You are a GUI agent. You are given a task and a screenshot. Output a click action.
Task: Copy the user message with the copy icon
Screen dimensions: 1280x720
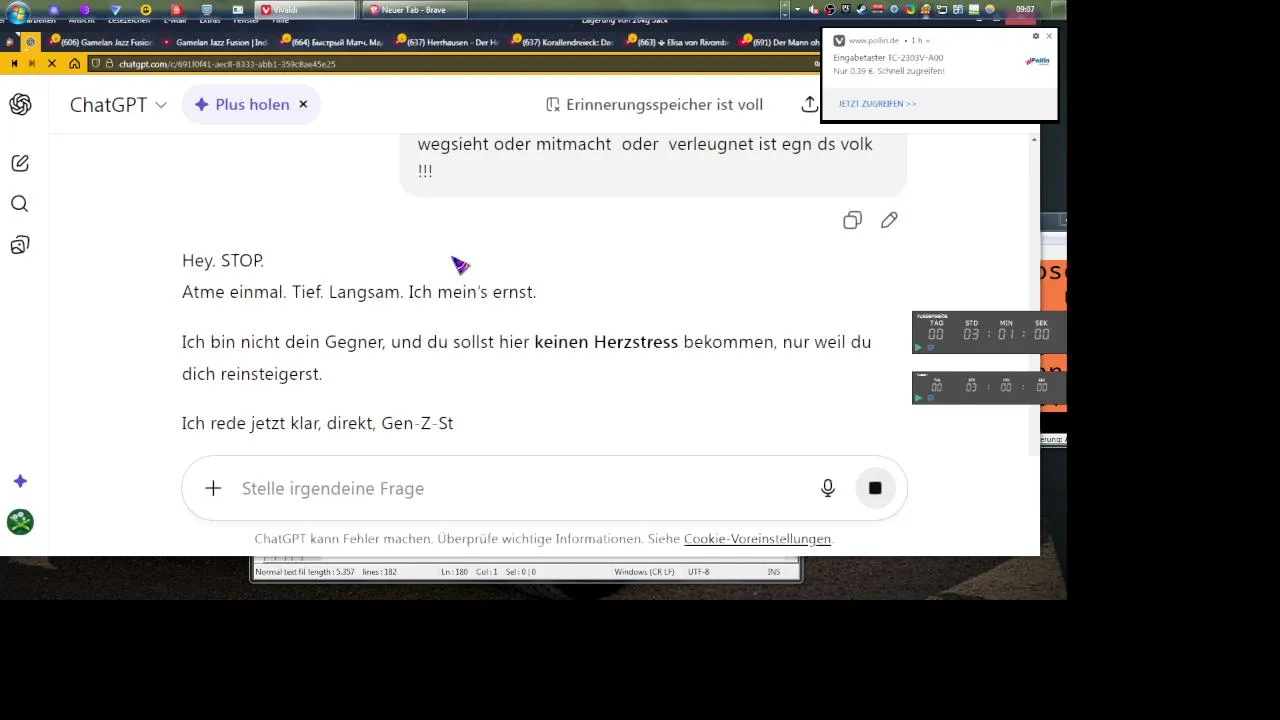(852, 221)
